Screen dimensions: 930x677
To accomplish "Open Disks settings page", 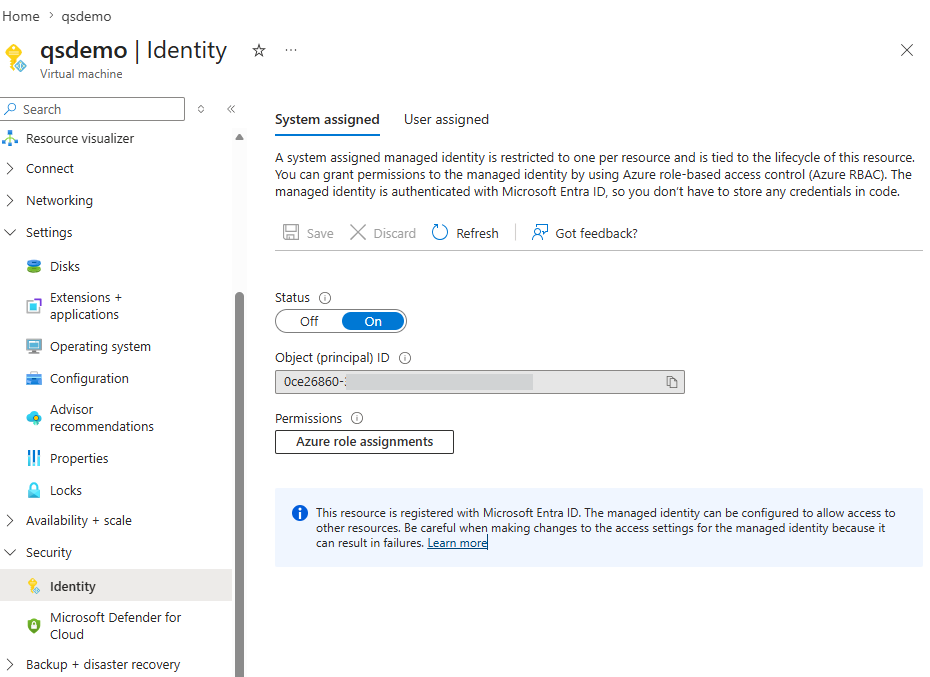I will click(65, 266).
